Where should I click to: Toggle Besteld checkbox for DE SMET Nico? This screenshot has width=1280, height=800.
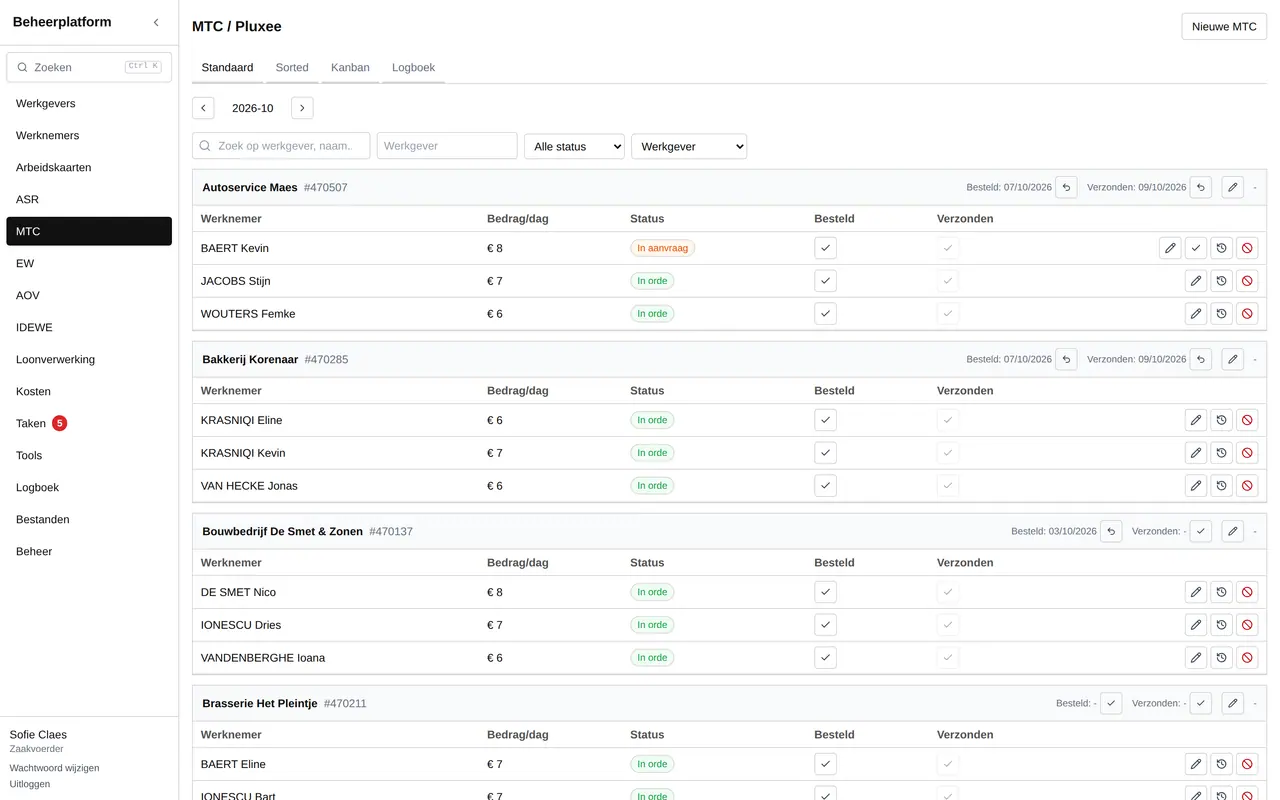[825, 592]
